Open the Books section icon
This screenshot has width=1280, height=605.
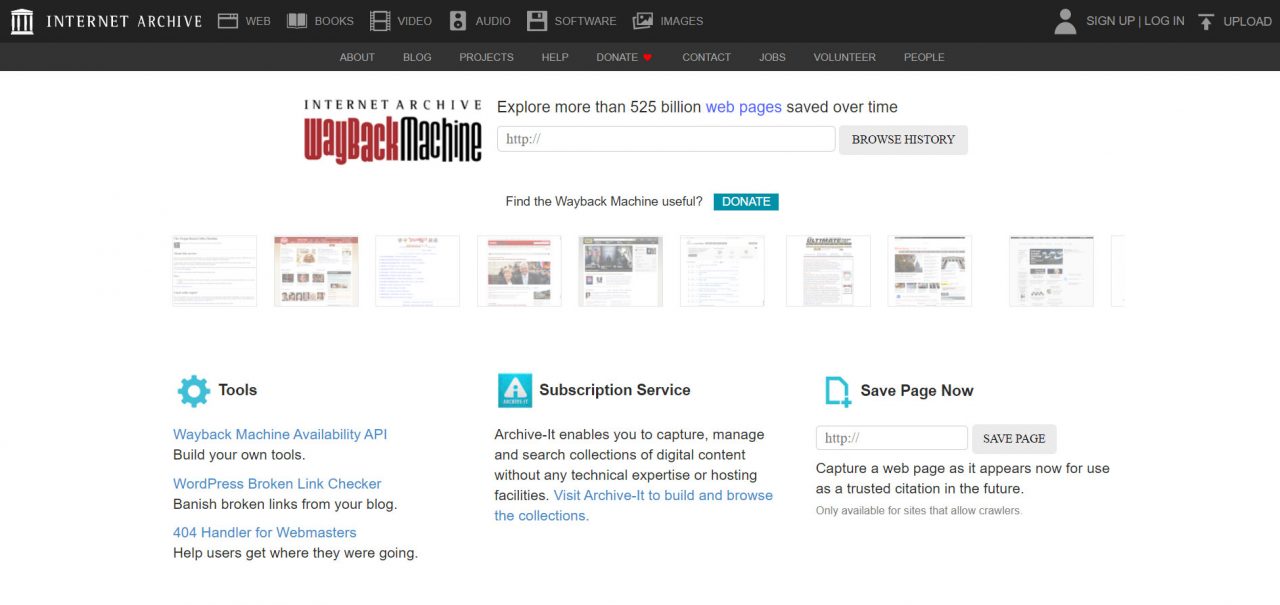[297, 21]
